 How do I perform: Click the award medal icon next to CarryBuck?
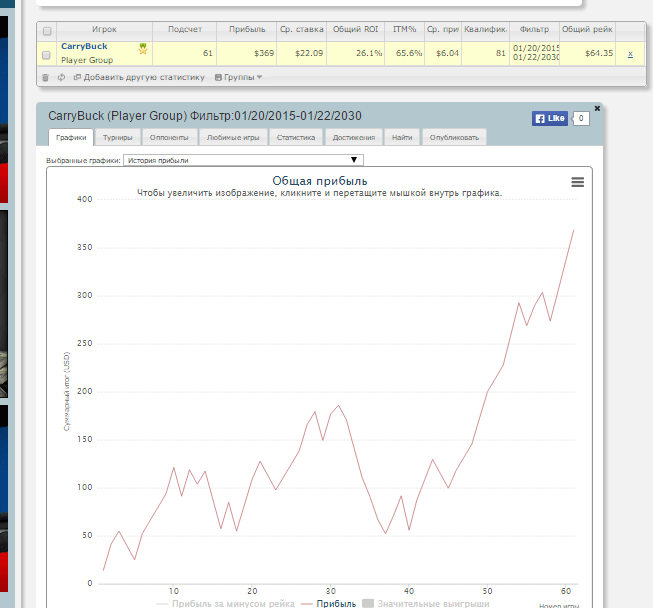tap(143, 49)
